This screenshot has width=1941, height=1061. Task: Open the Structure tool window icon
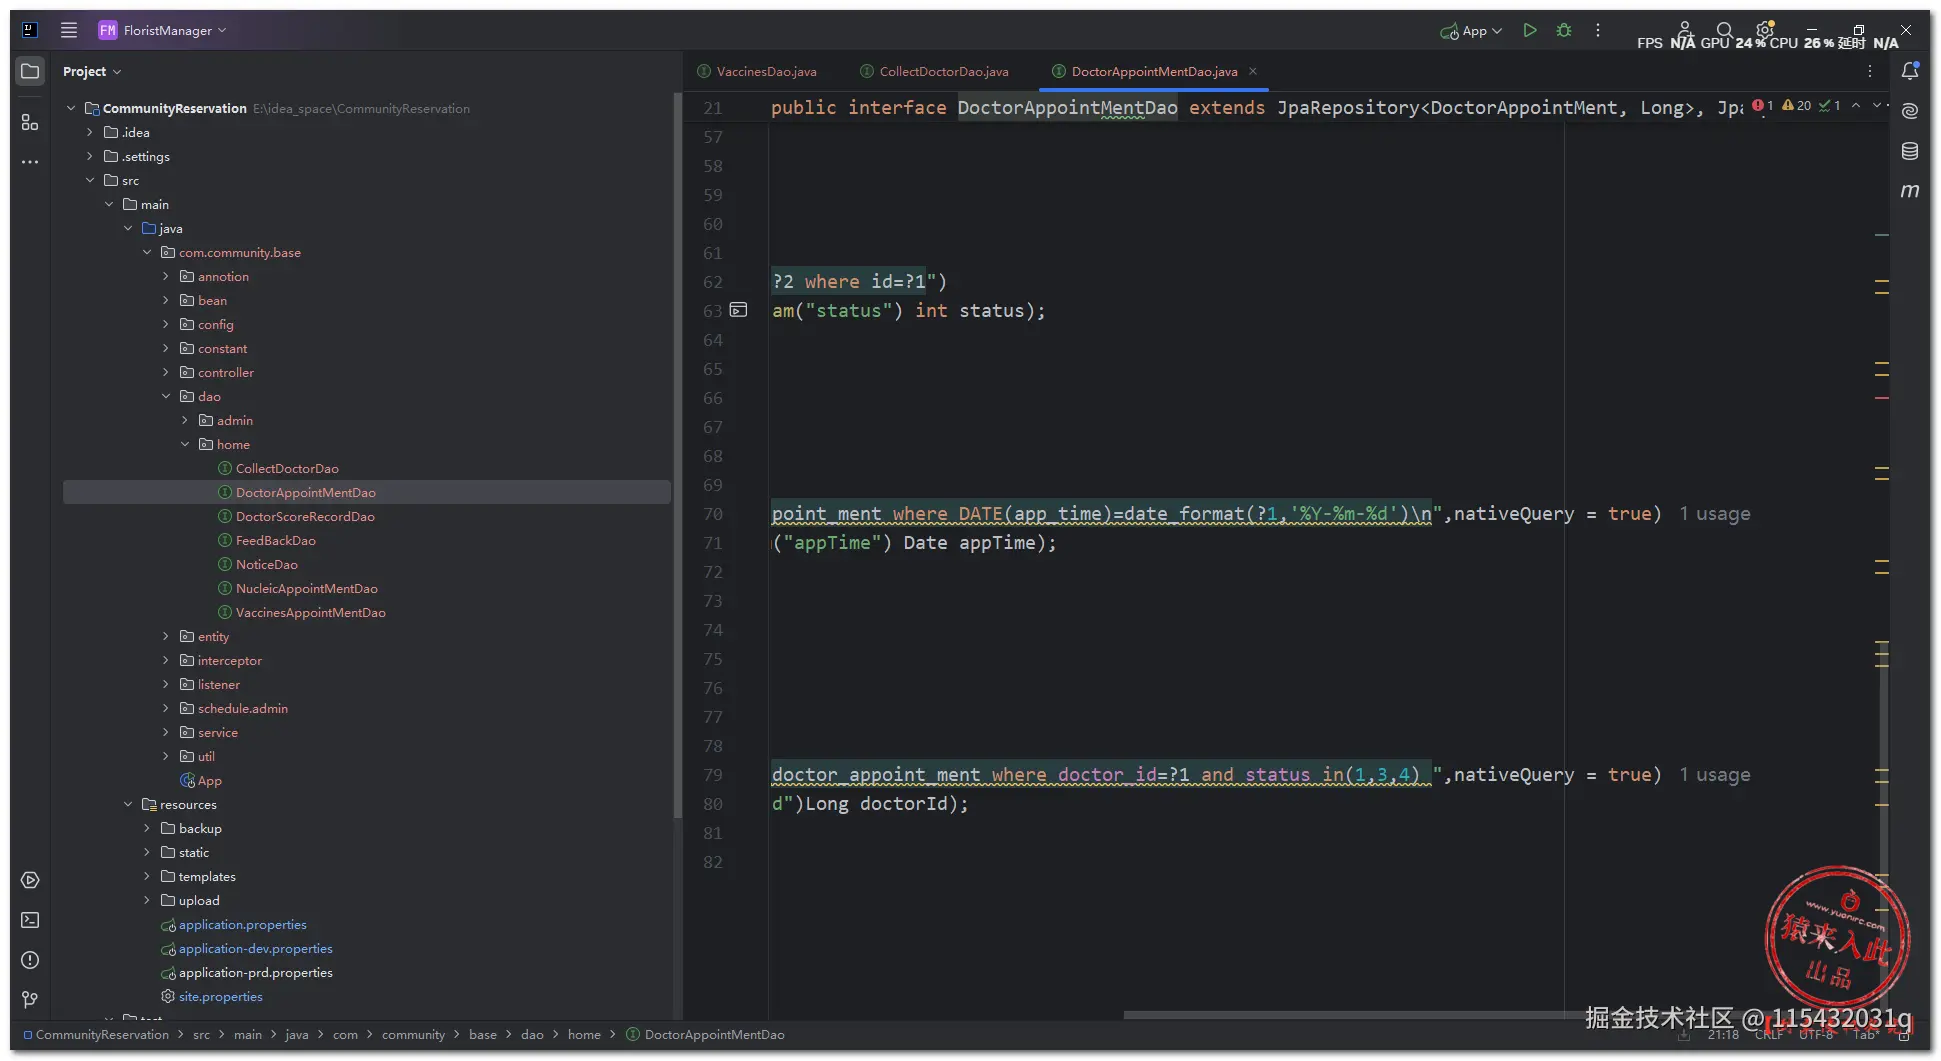tap(30, 122)
